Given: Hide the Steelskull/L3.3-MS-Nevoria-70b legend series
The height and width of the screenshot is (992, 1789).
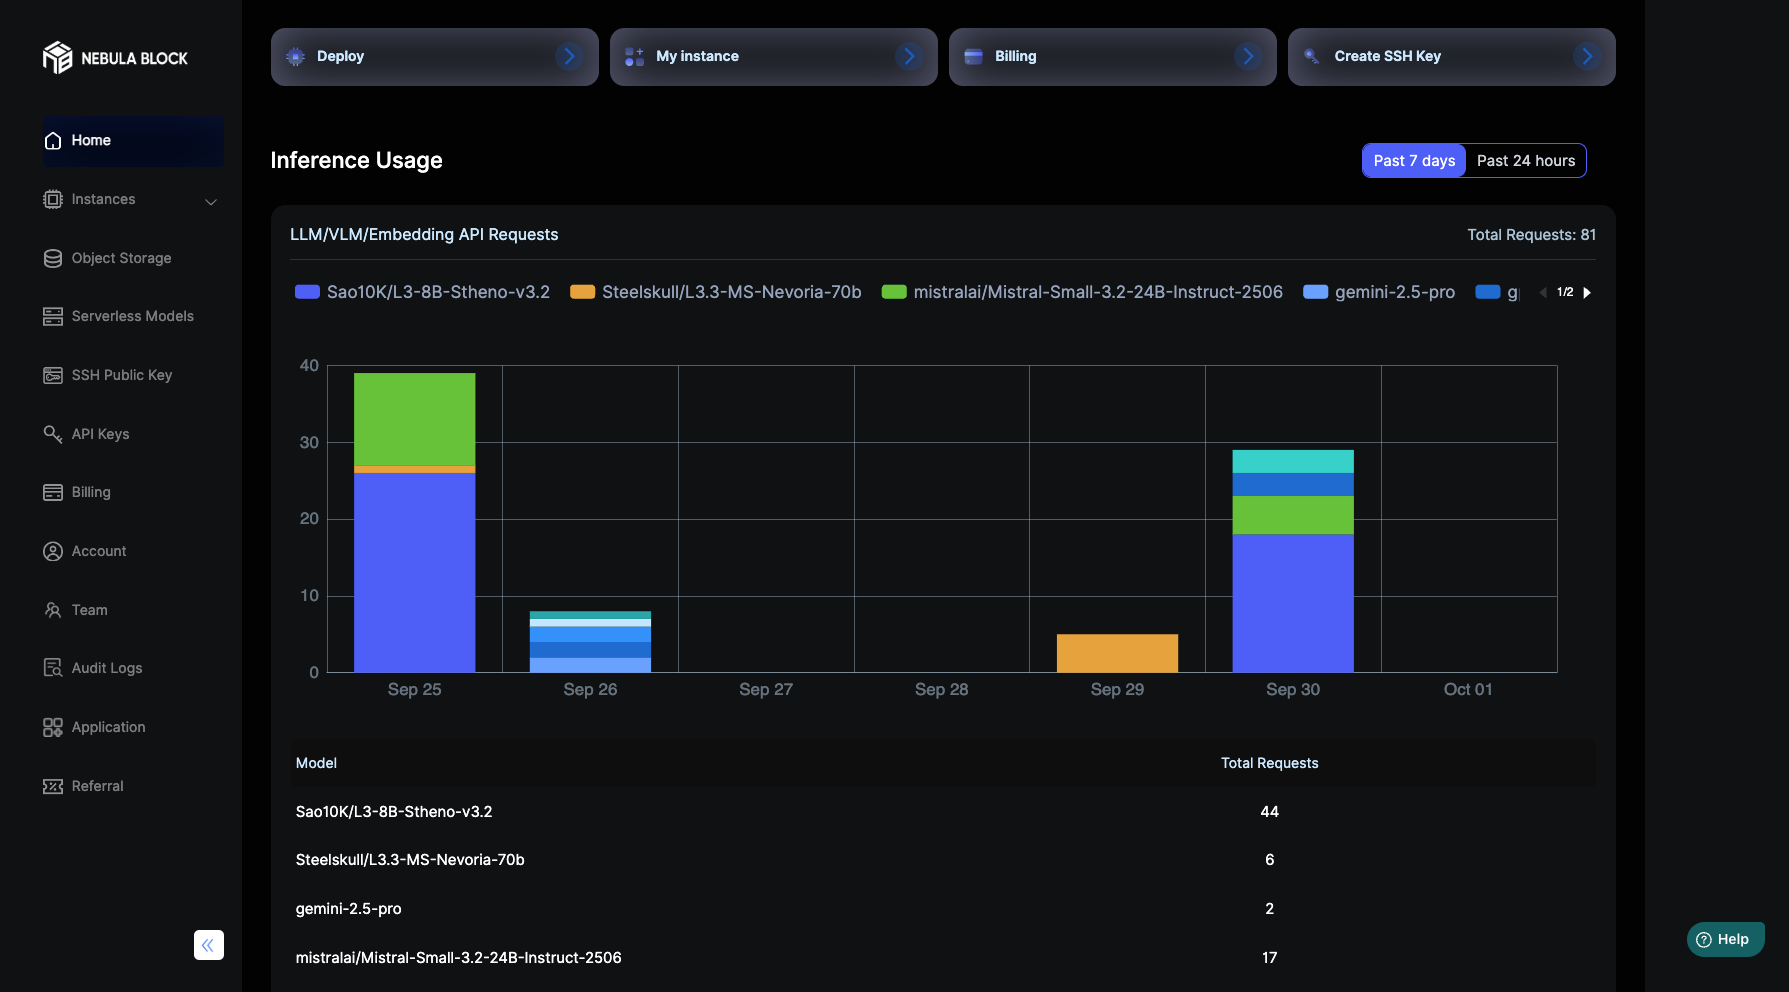Looking at the screenshot, I should point(715,292).
